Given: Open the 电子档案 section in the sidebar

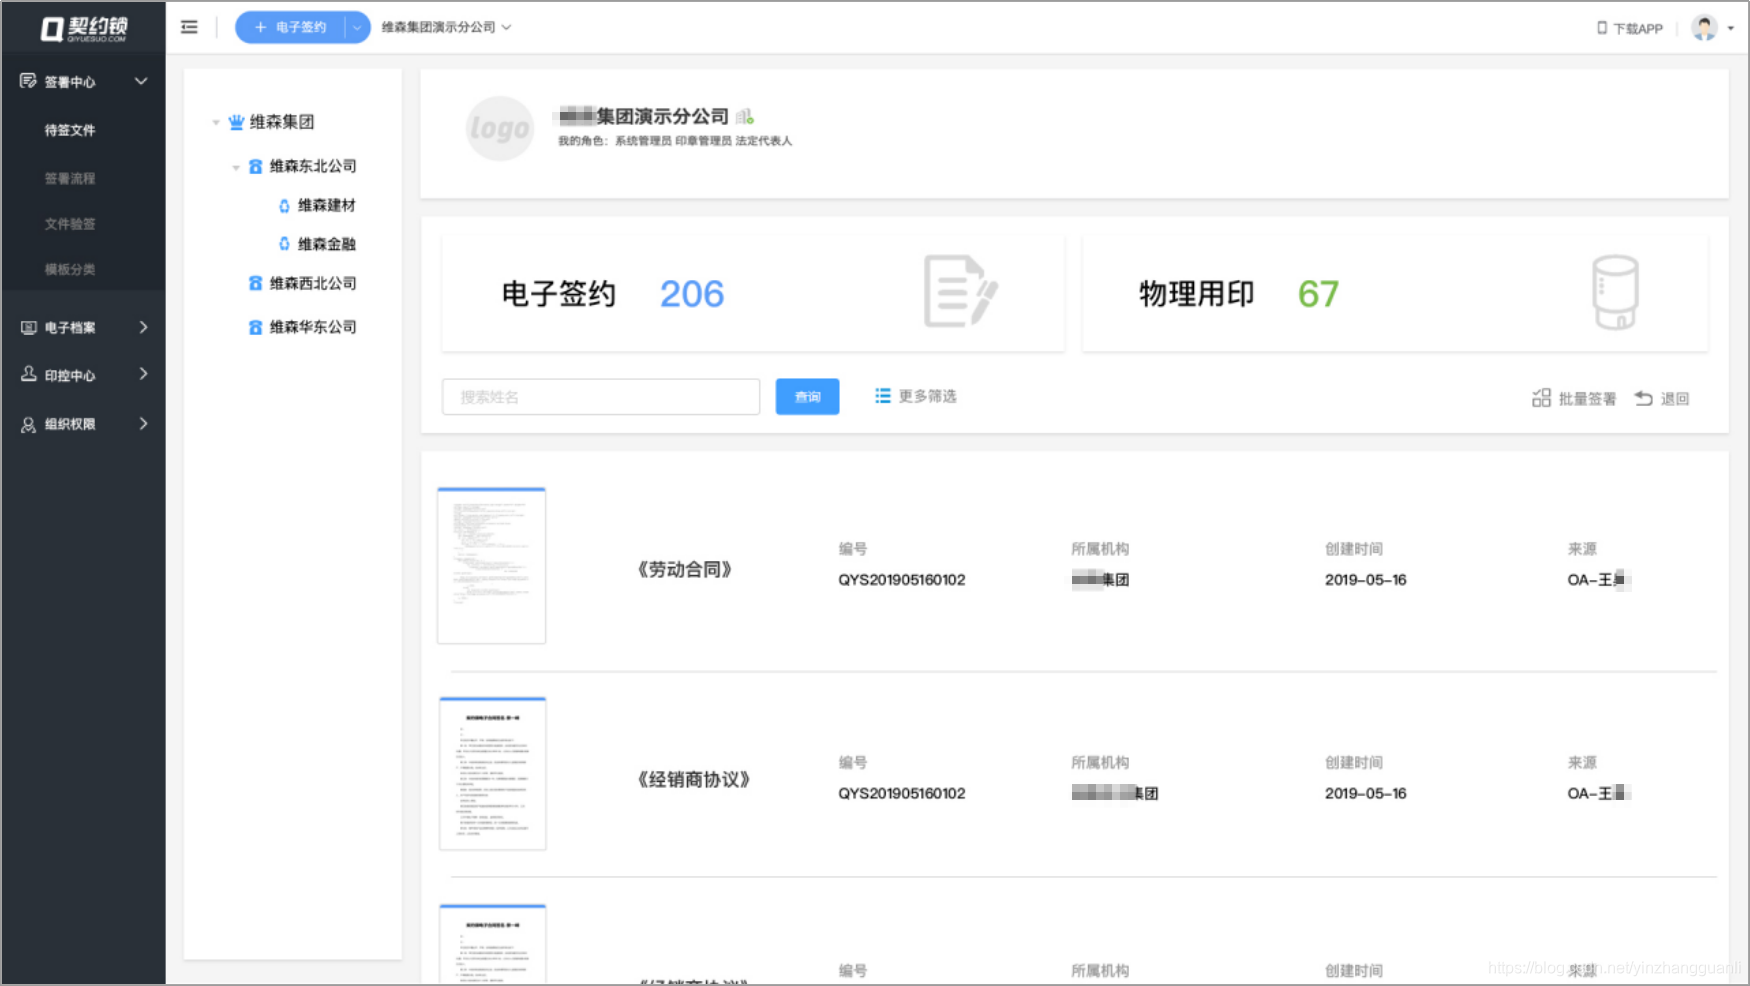Looking at the screenshot, I should (70, 327).
